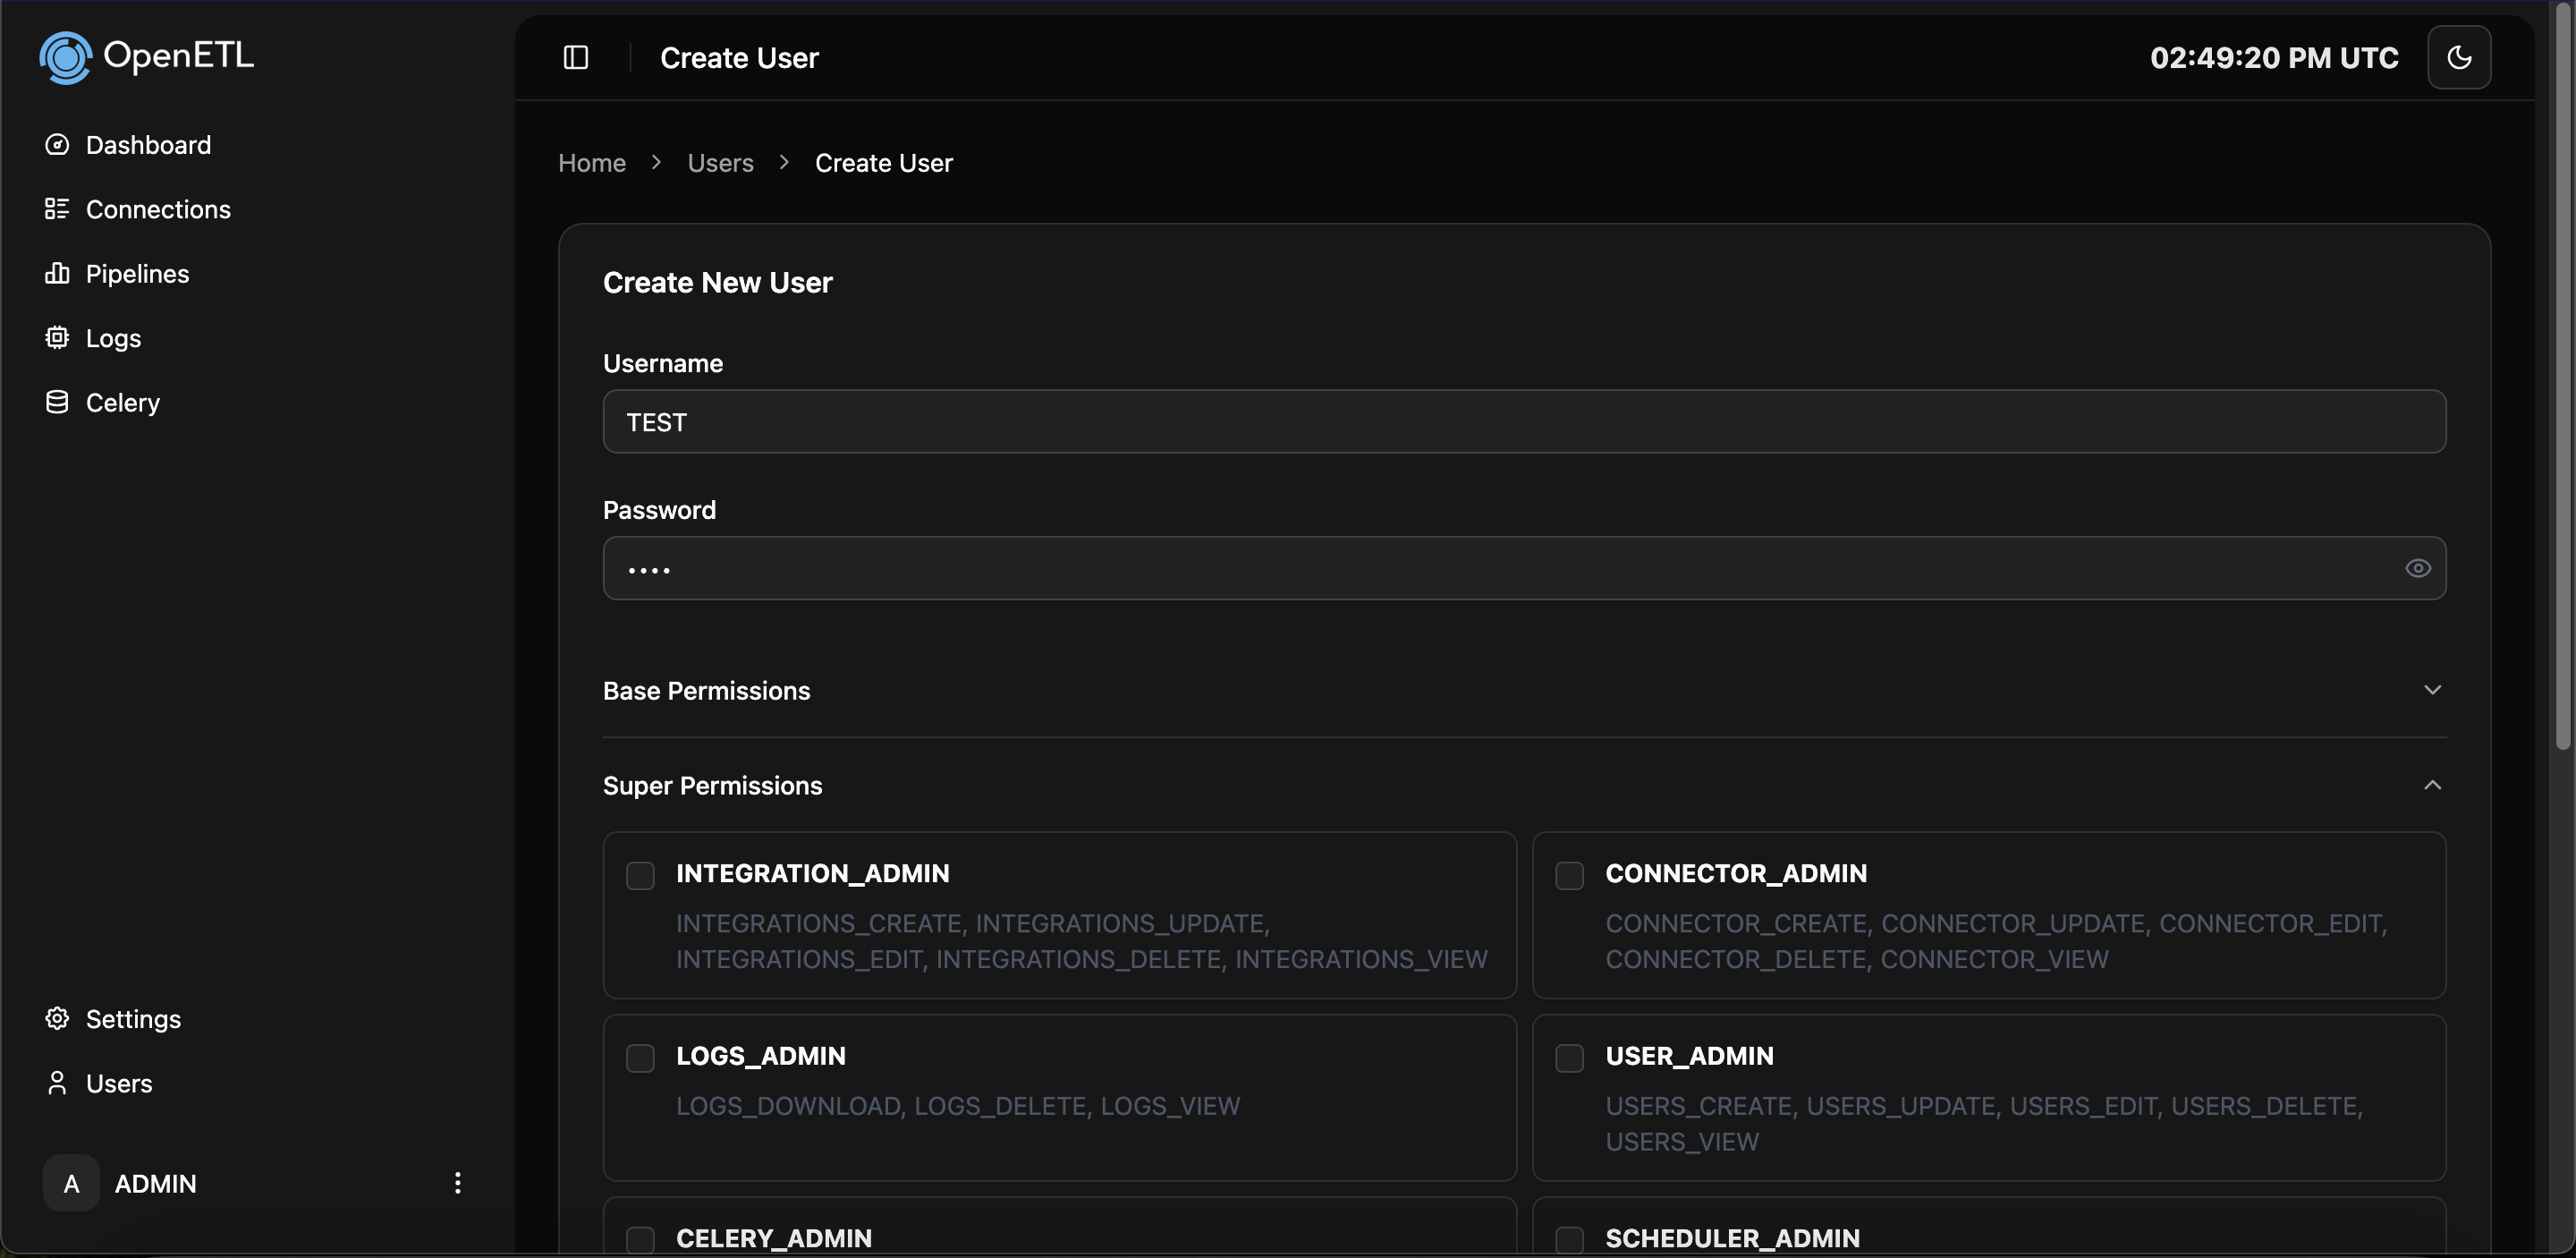2576x1258 pixels.
Task: Navigate to Home breadcrumb
Action: (x=592, y=163)
